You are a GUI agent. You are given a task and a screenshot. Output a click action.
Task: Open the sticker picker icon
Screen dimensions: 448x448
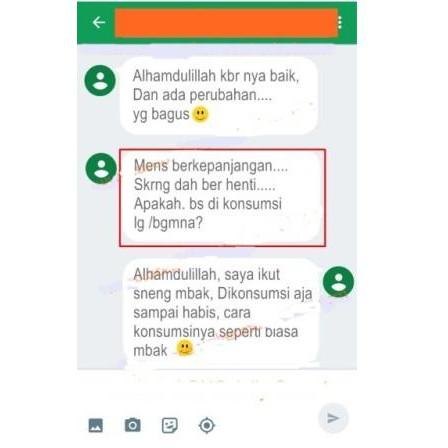pos(170,425)
